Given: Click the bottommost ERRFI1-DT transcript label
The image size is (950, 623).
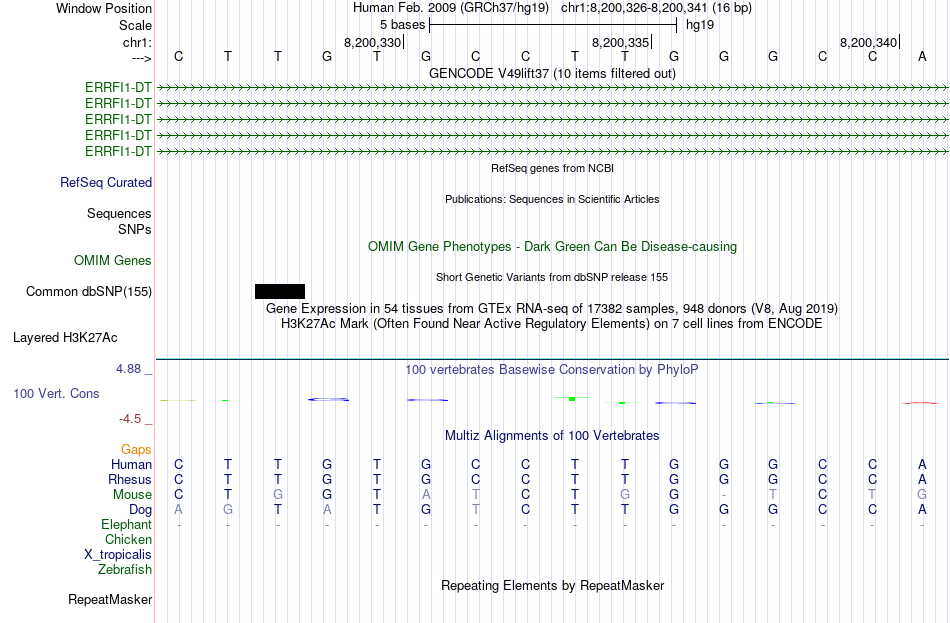Looking at the screenshot, I should pyautogui.click(x=118, y=151).
